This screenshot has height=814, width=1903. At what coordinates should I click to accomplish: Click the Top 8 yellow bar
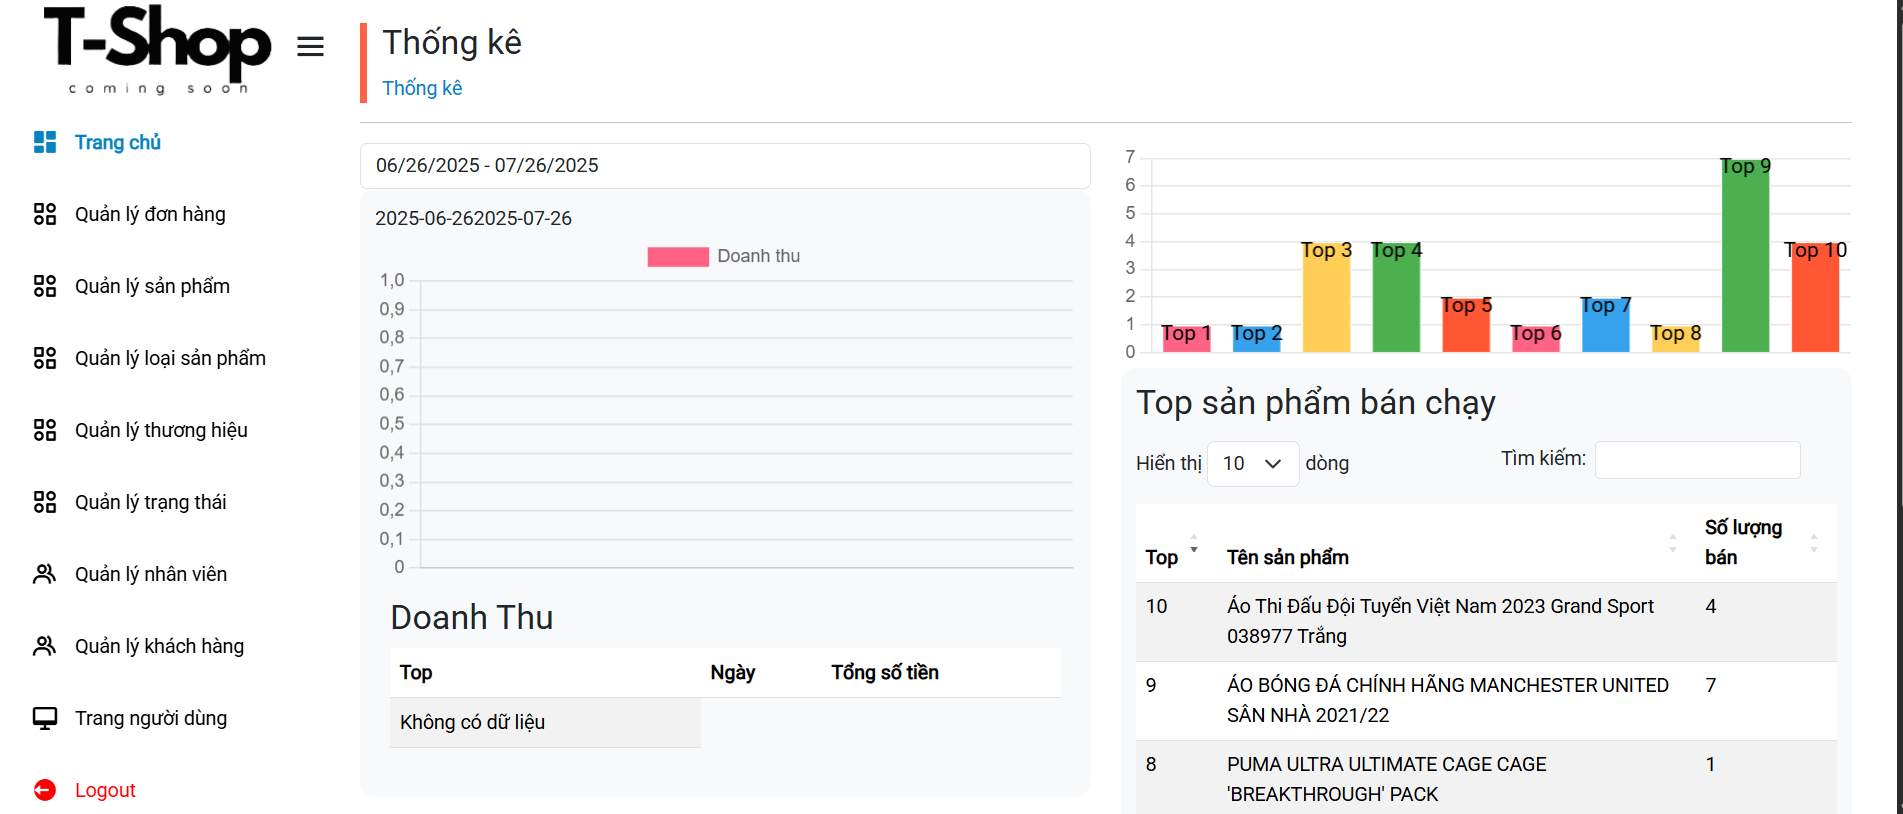tap(1676, 338)
